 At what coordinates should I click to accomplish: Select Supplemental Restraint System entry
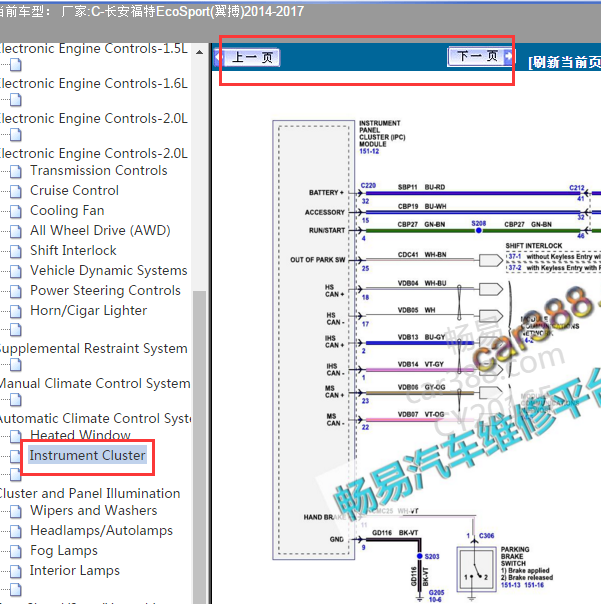[94, 348]
